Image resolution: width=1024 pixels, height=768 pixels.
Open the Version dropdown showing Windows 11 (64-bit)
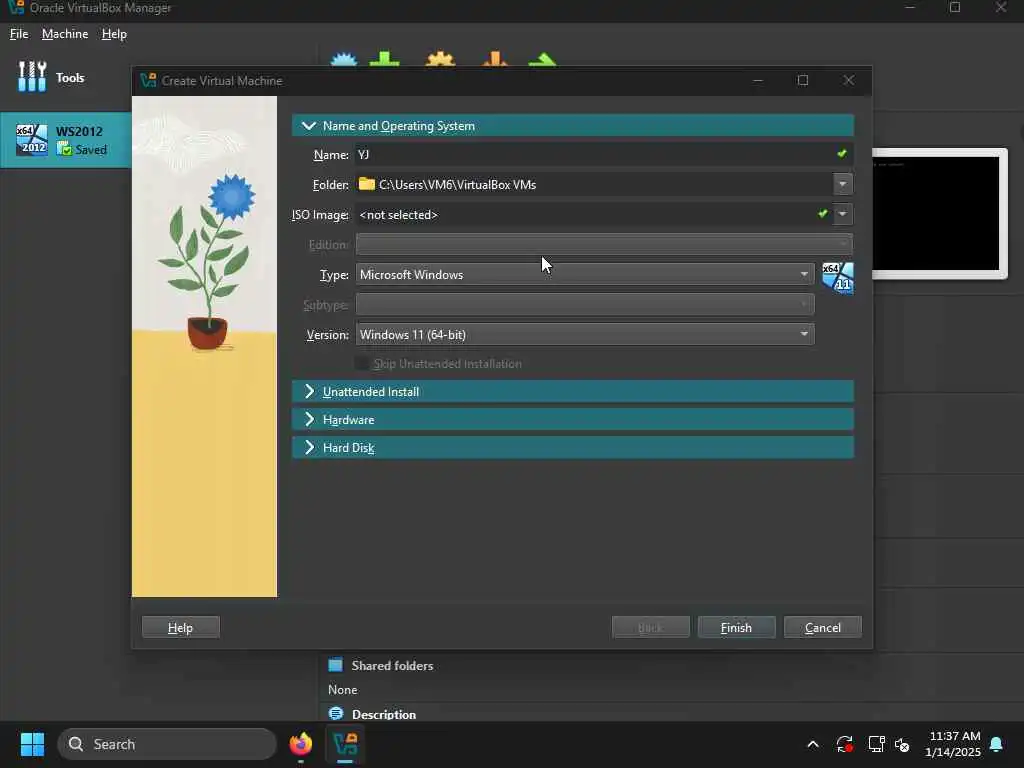pos(585,334)
